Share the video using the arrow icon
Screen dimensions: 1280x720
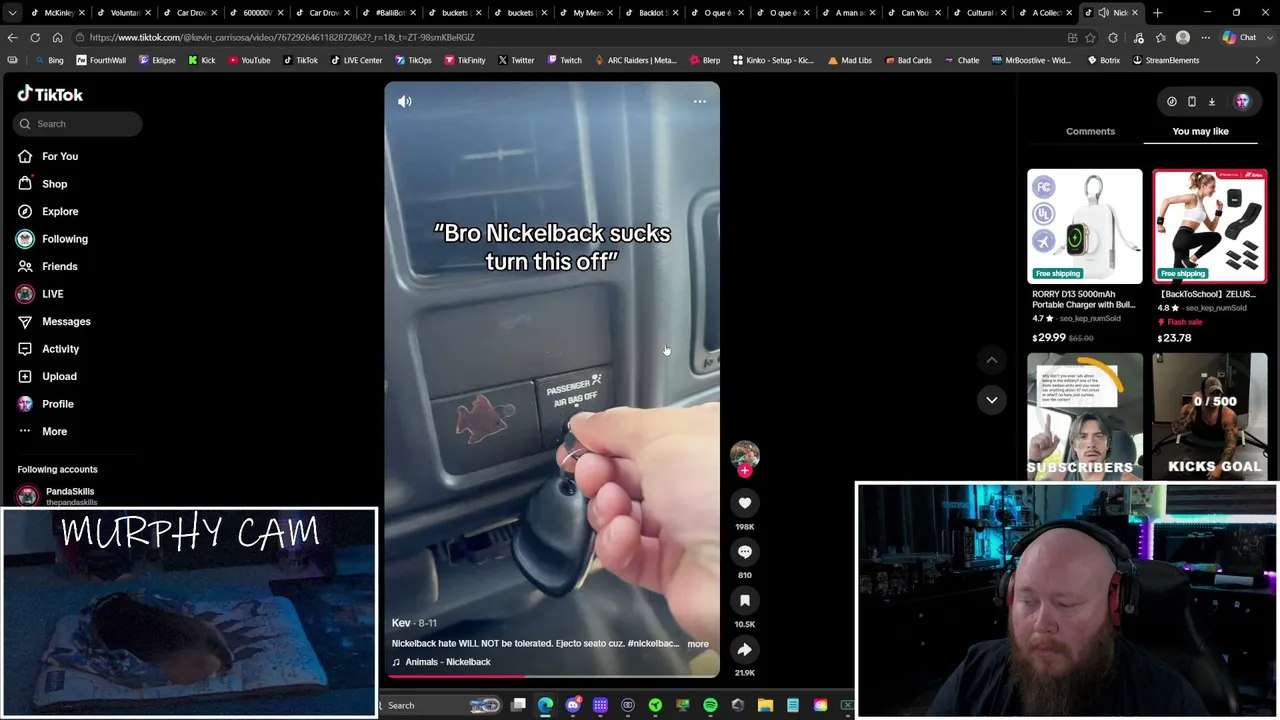coord(745,649)
